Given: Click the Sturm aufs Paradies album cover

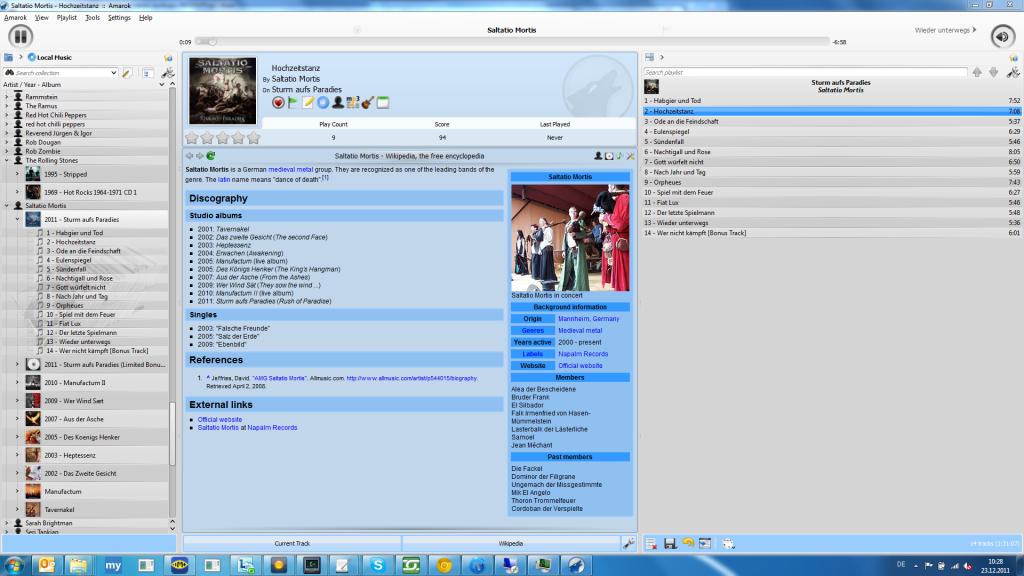Looking at the screenshot, I should click(x=223, y=91).
